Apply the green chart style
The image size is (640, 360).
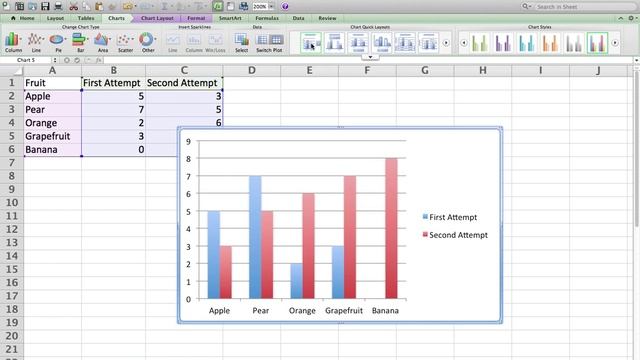tap(480, 42)
